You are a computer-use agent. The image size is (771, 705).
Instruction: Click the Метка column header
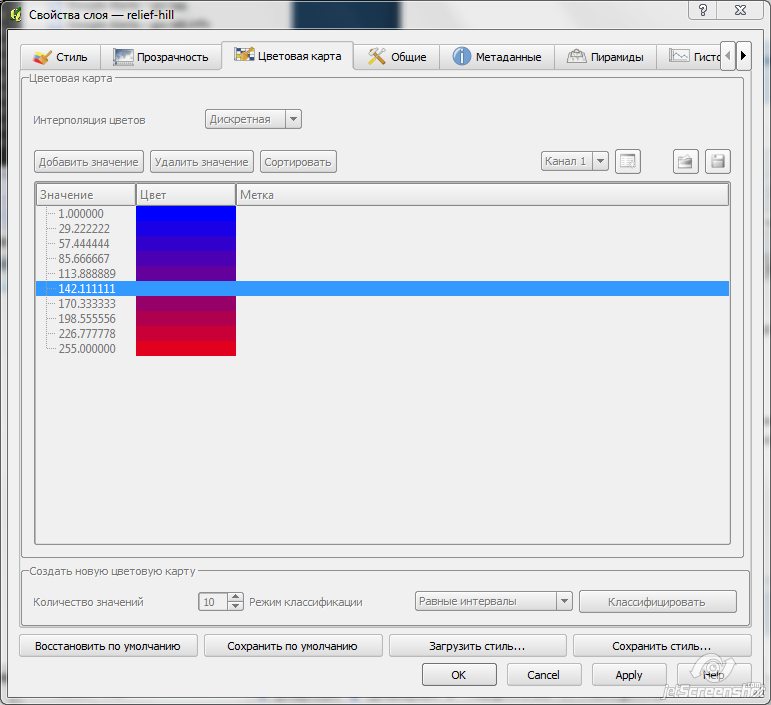[482, 195]
